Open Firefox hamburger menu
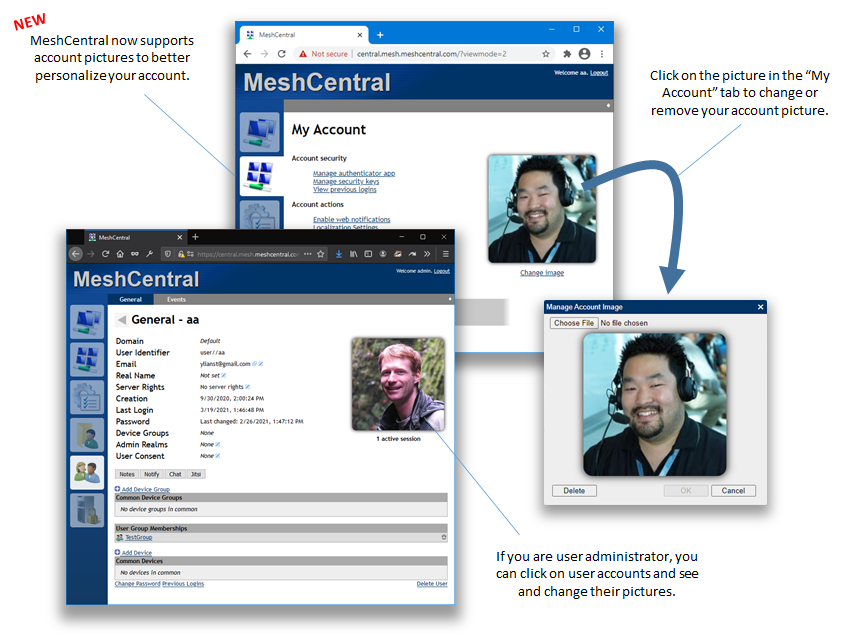Screen dimensions: 843x639 point(446,254)
